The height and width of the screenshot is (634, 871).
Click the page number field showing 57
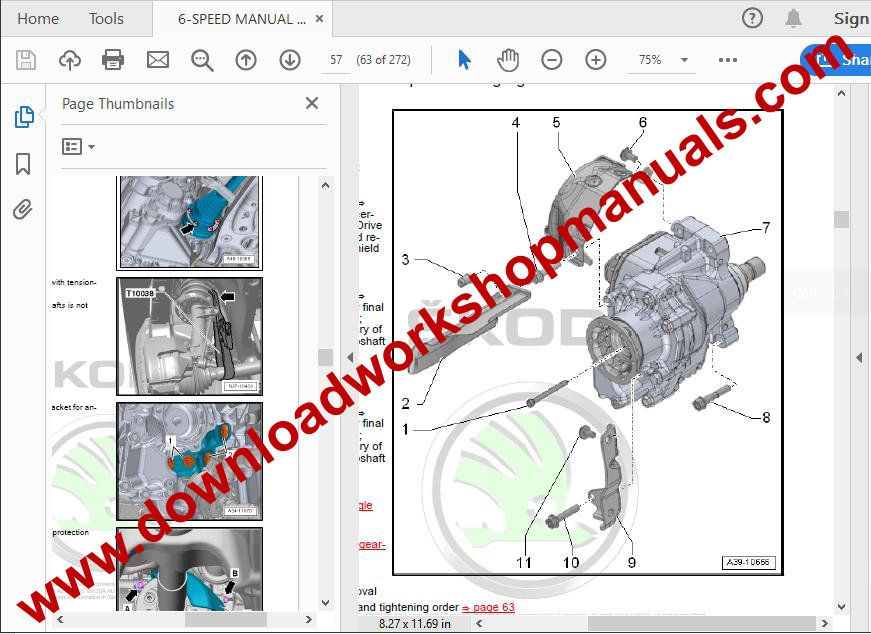336,60
